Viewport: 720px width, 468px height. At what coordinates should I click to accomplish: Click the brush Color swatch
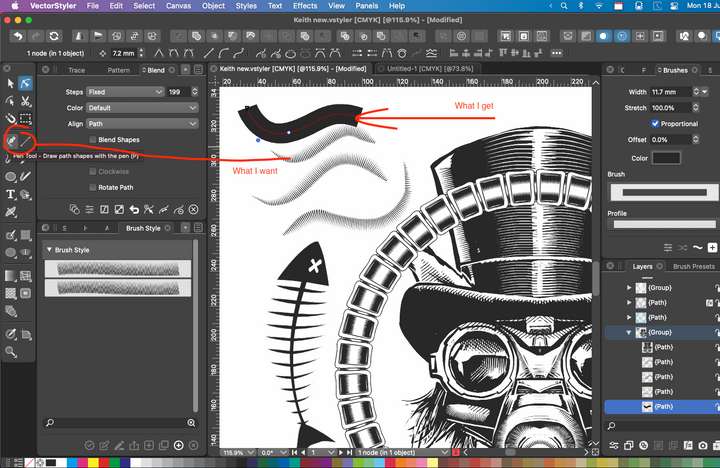point(666,158)
